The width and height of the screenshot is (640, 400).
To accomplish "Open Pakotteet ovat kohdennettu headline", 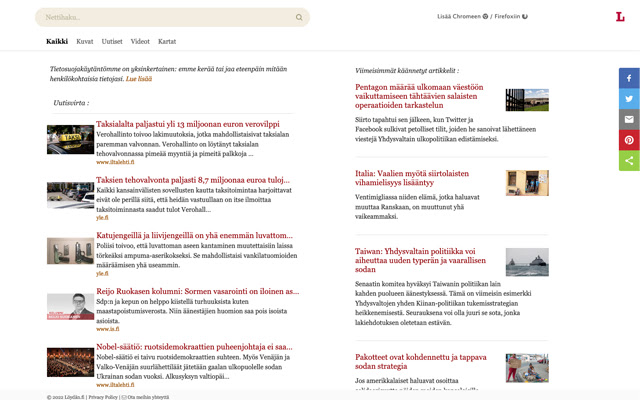I will pos(421,362).
